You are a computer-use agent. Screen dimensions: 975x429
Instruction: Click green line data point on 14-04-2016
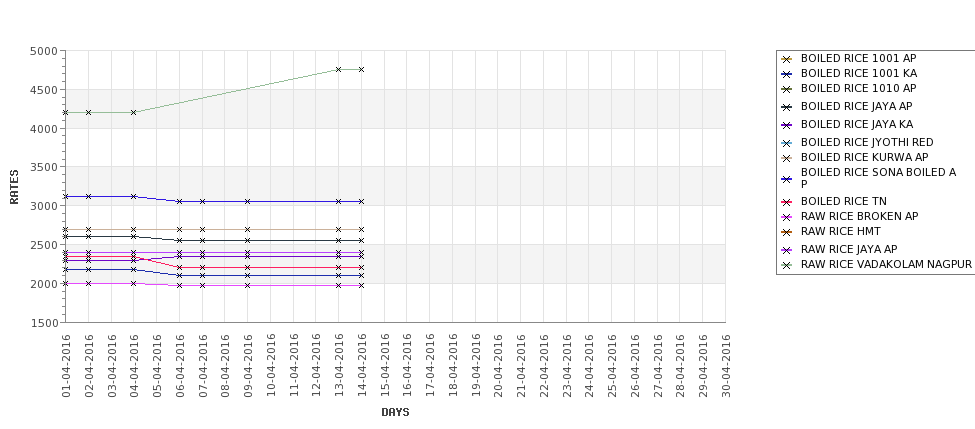361,70
